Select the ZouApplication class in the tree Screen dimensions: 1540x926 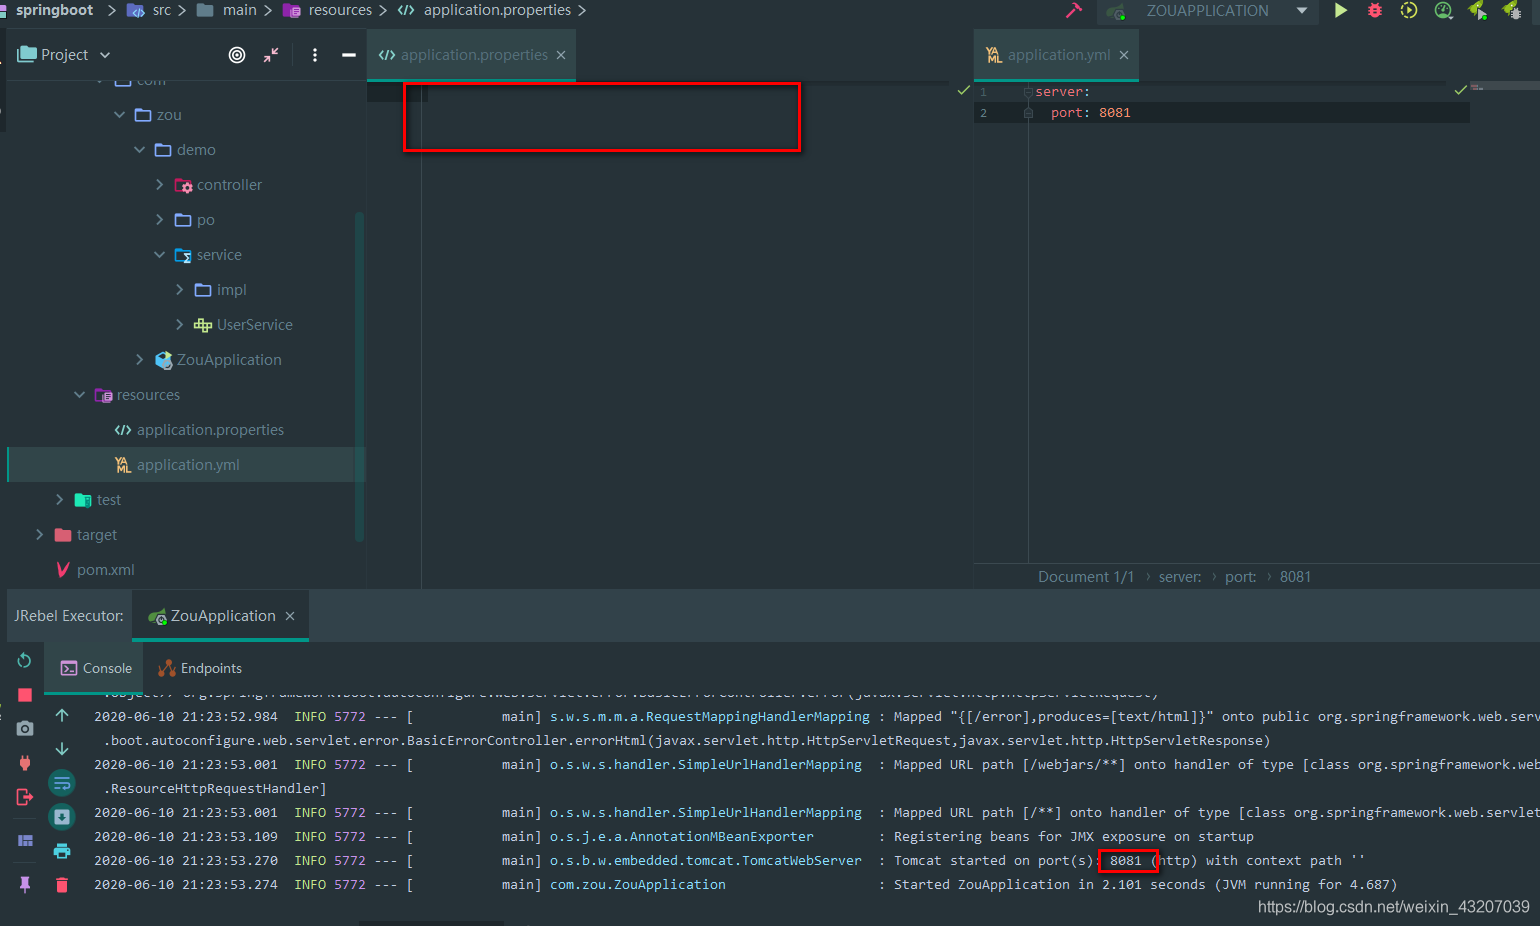pyautogui.click(x=229, y=360)
